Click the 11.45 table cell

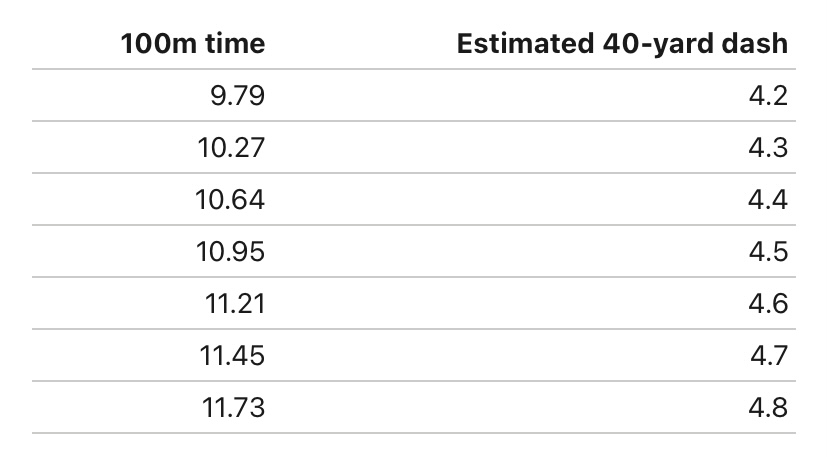(x=233, y=356)
